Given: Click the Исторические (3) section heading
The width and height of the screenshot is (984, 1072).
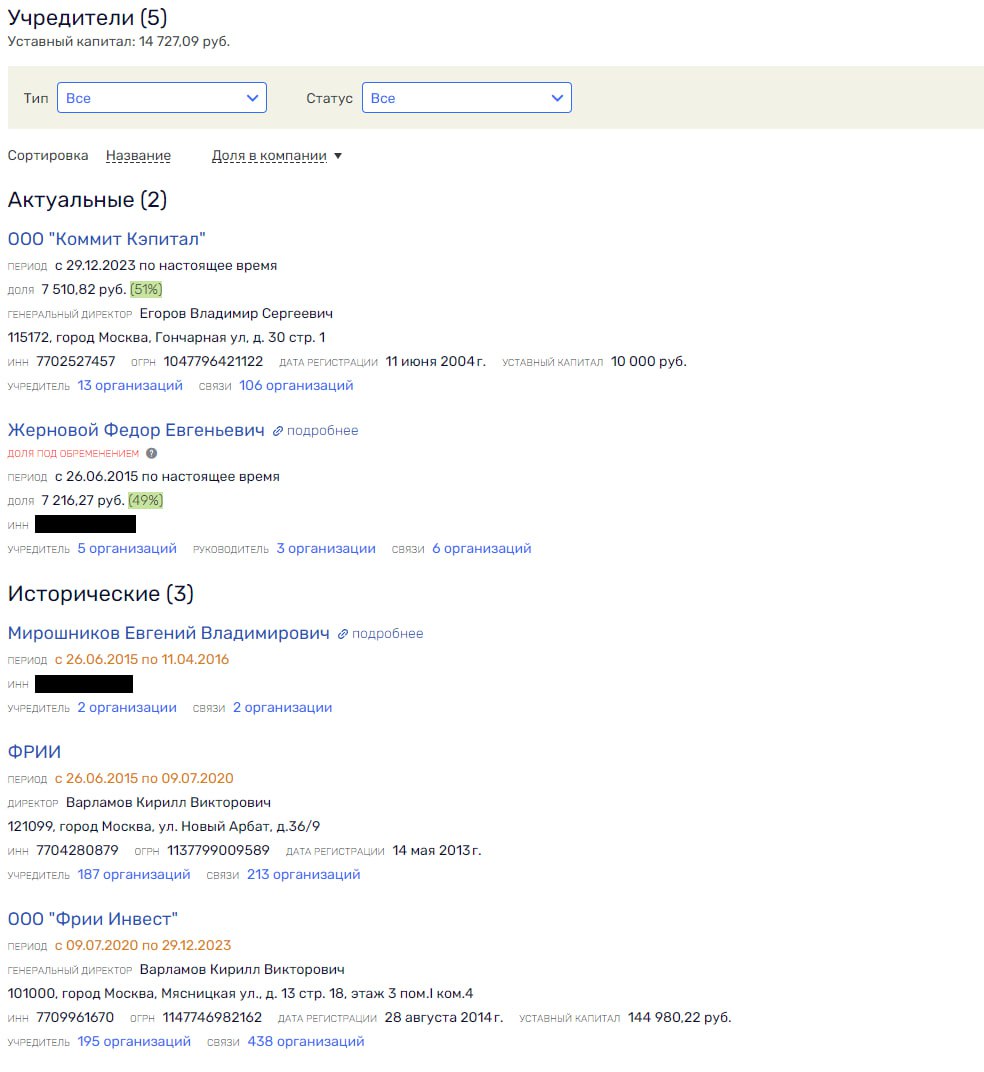Looking at the screenshot, I should coord(101,593).
